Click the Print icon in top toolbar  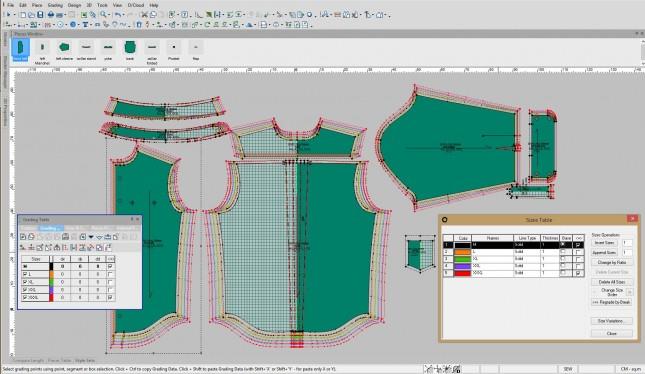tap(51, 15)
